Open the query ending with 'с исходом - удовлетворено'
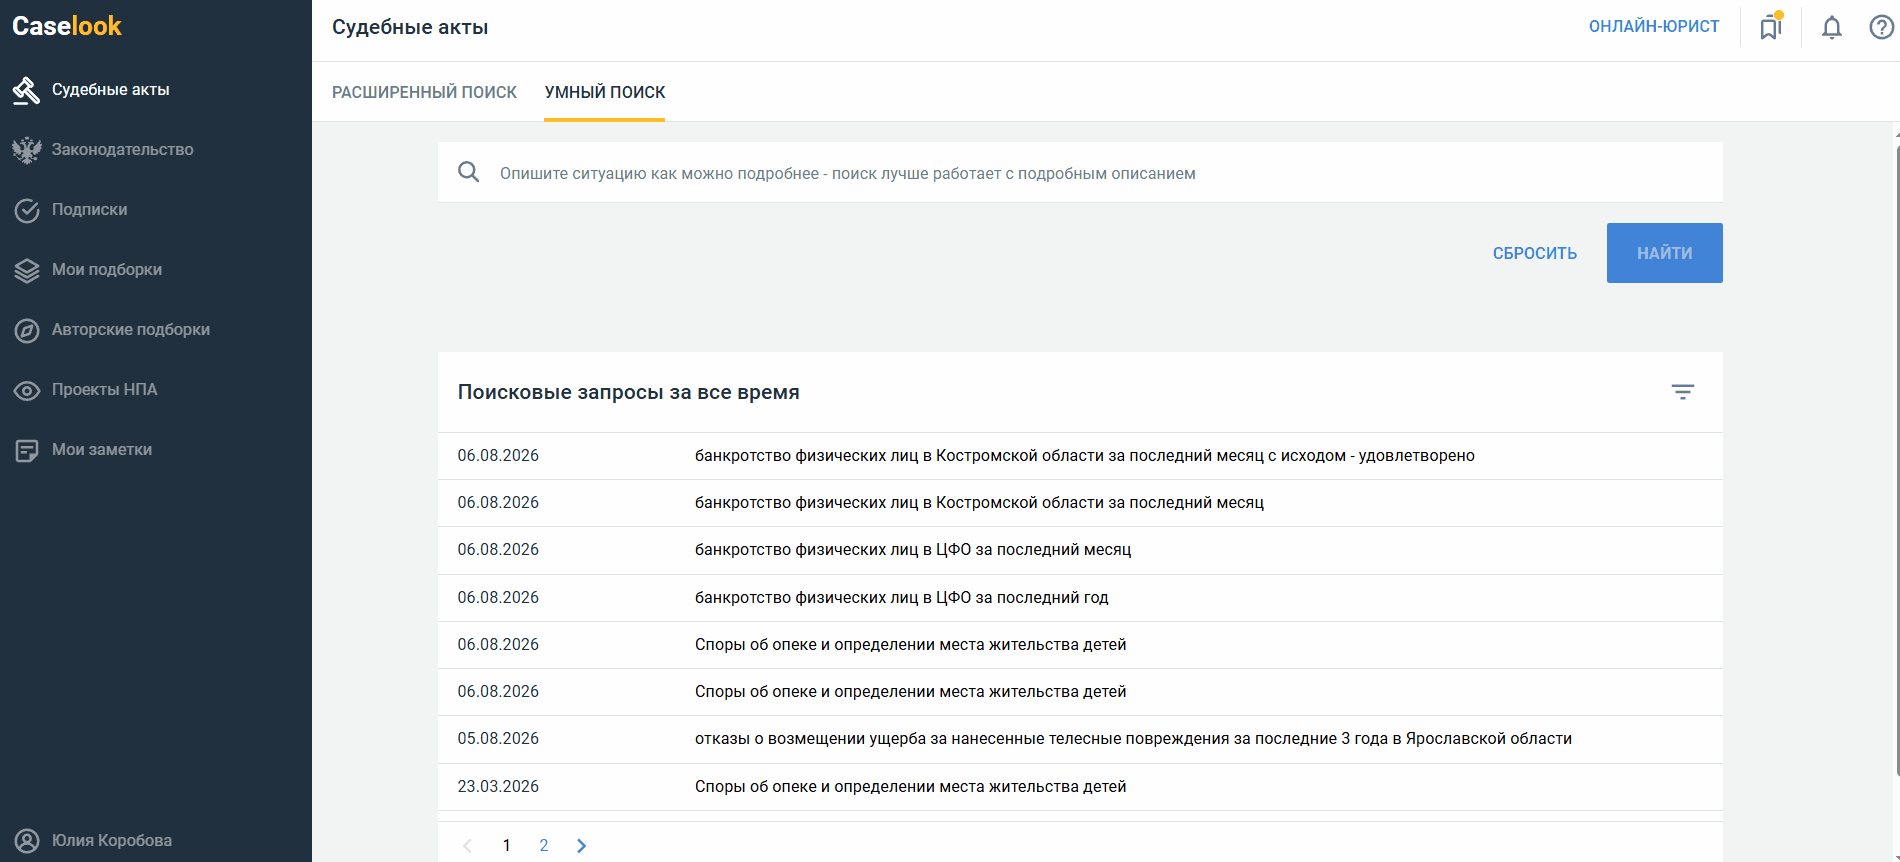This screenshot has width=1900, height=862. point(1080,456)
